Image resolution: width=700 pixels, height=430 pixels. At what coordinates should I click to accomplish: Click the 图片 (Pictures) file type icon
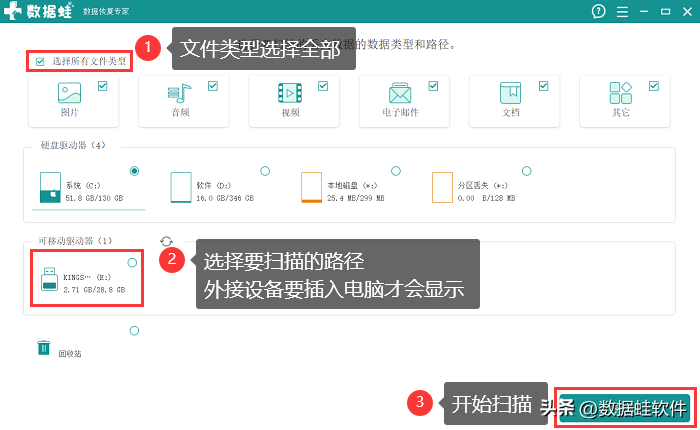pos(69,94)
